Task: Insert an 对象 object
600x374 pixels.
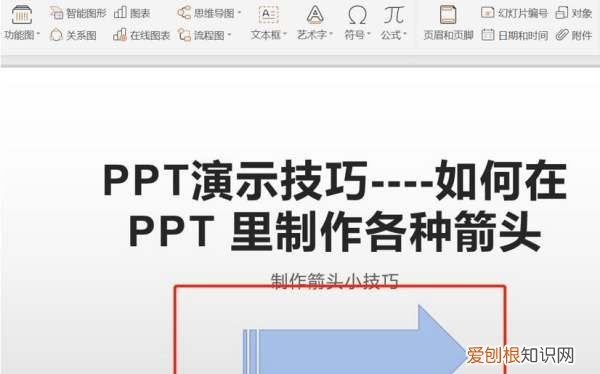Action: (574, 13)
